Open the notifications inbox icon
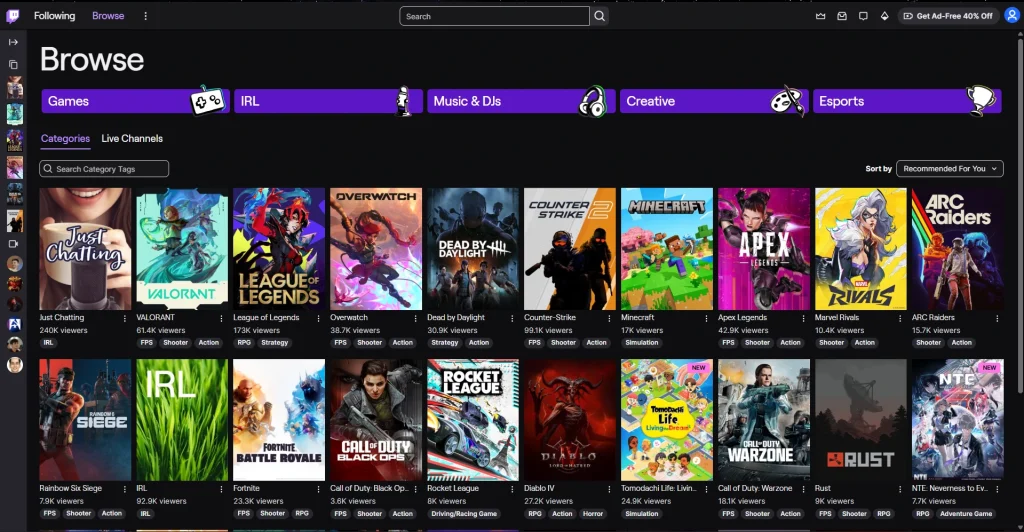 pyautogui.click(x=842, y=16)
